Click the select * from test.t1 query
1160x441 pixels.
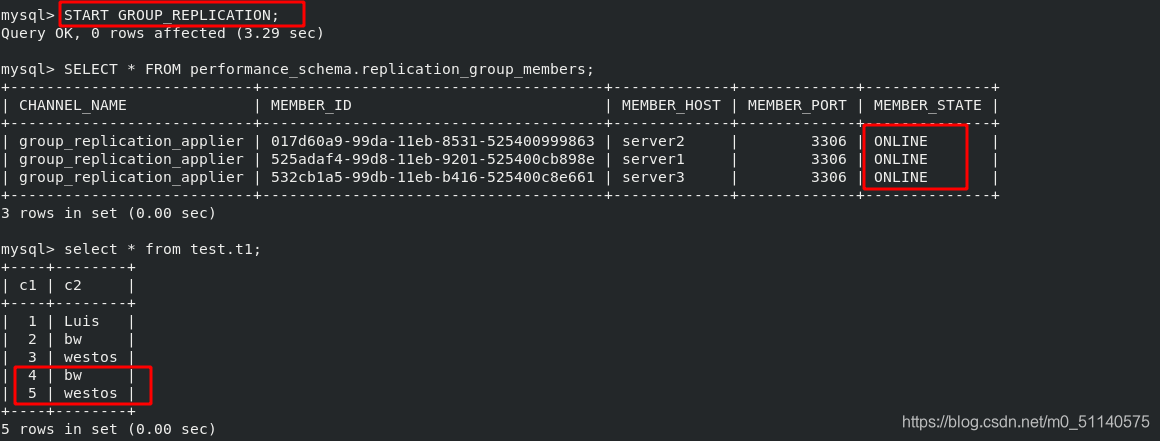pos(163,249)
